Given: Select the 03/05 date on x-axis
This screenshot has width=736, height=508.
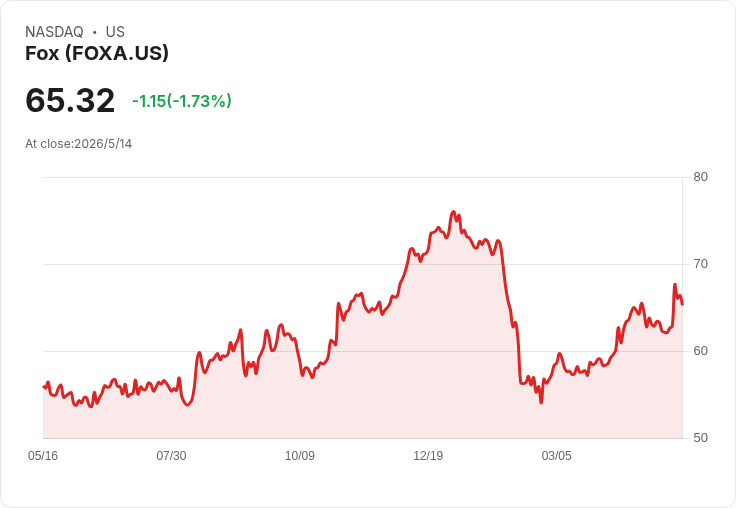Looking at the screenshot, I should point(556,455).
